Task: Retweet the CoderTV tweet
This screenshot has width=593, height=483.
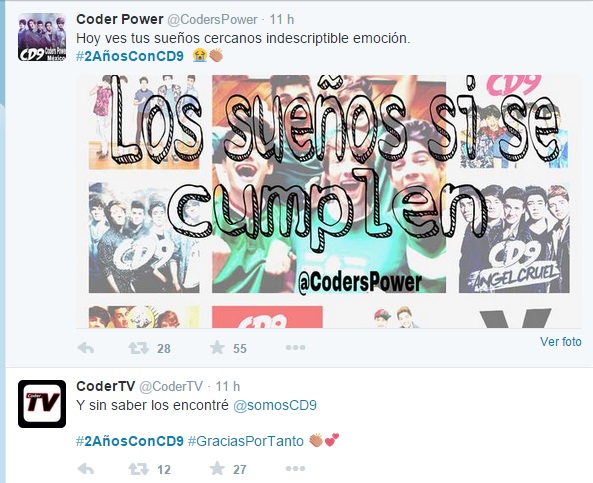Action: point(138,469)
